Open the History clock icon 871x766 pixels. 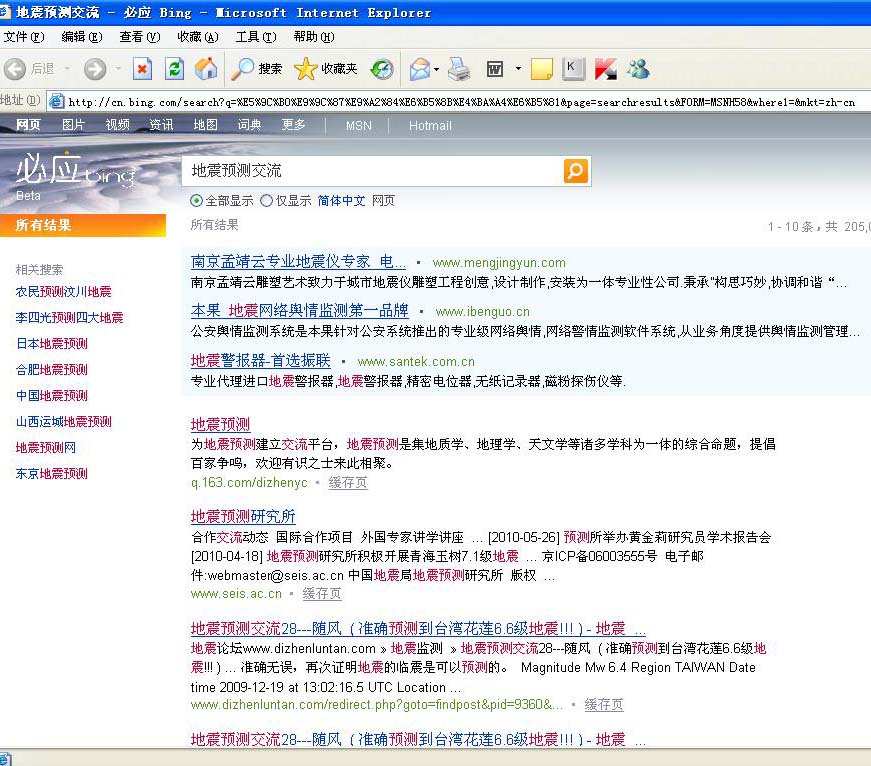coord(382,69)
